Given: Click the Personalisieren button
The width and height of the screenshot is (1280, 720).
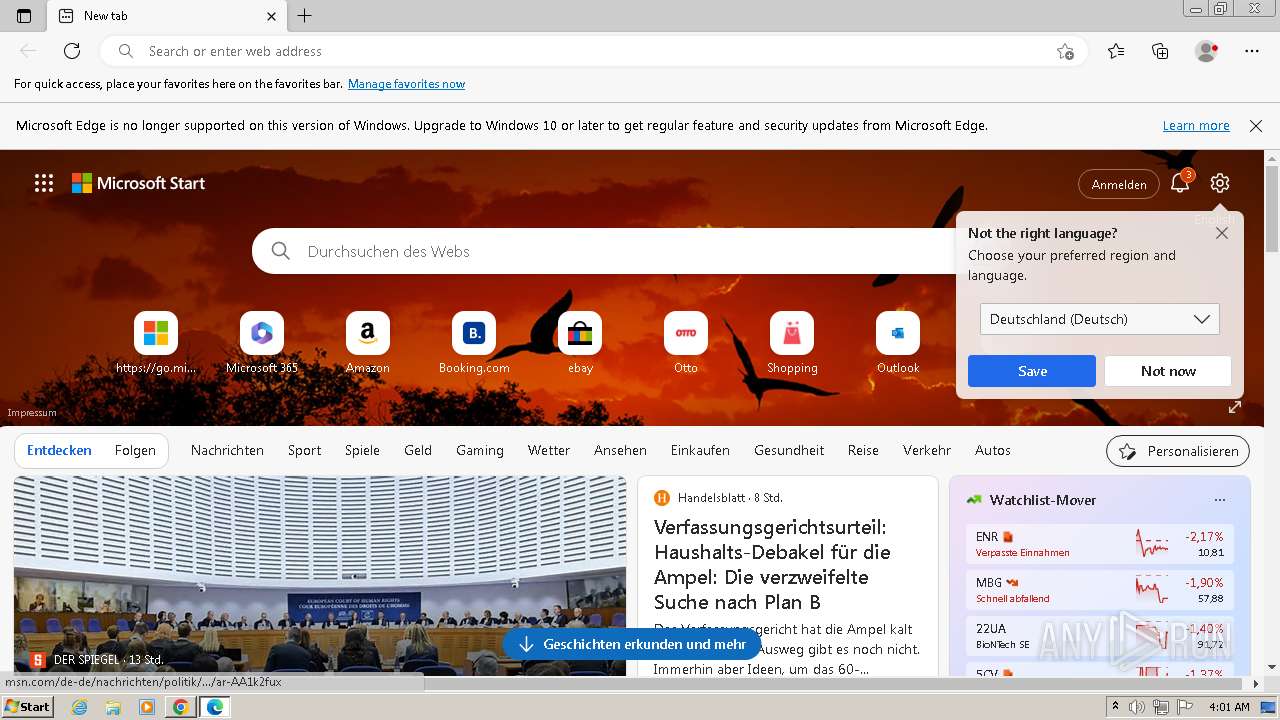Looking at the screenshot, I should (1178, 451).
